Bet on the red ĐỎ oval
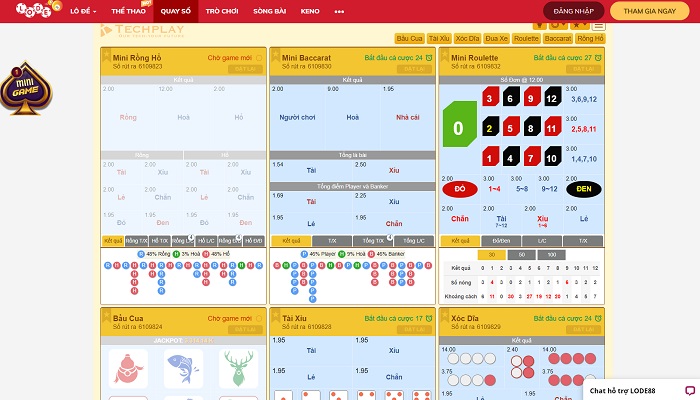Viewport: 700px width, 400px height. tap(459, 188)
